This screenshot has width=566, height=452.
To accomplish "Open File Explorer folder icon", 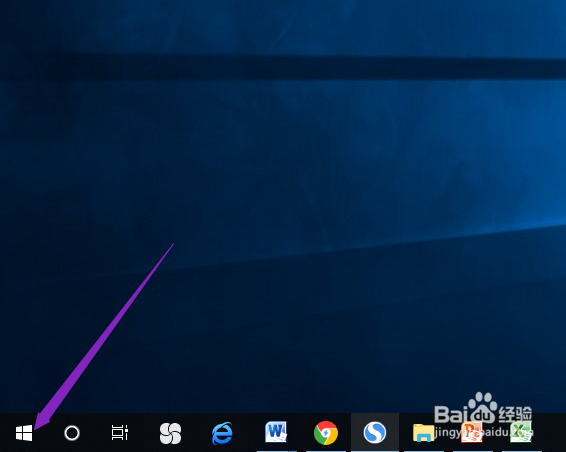I will (x=423, y=433).
